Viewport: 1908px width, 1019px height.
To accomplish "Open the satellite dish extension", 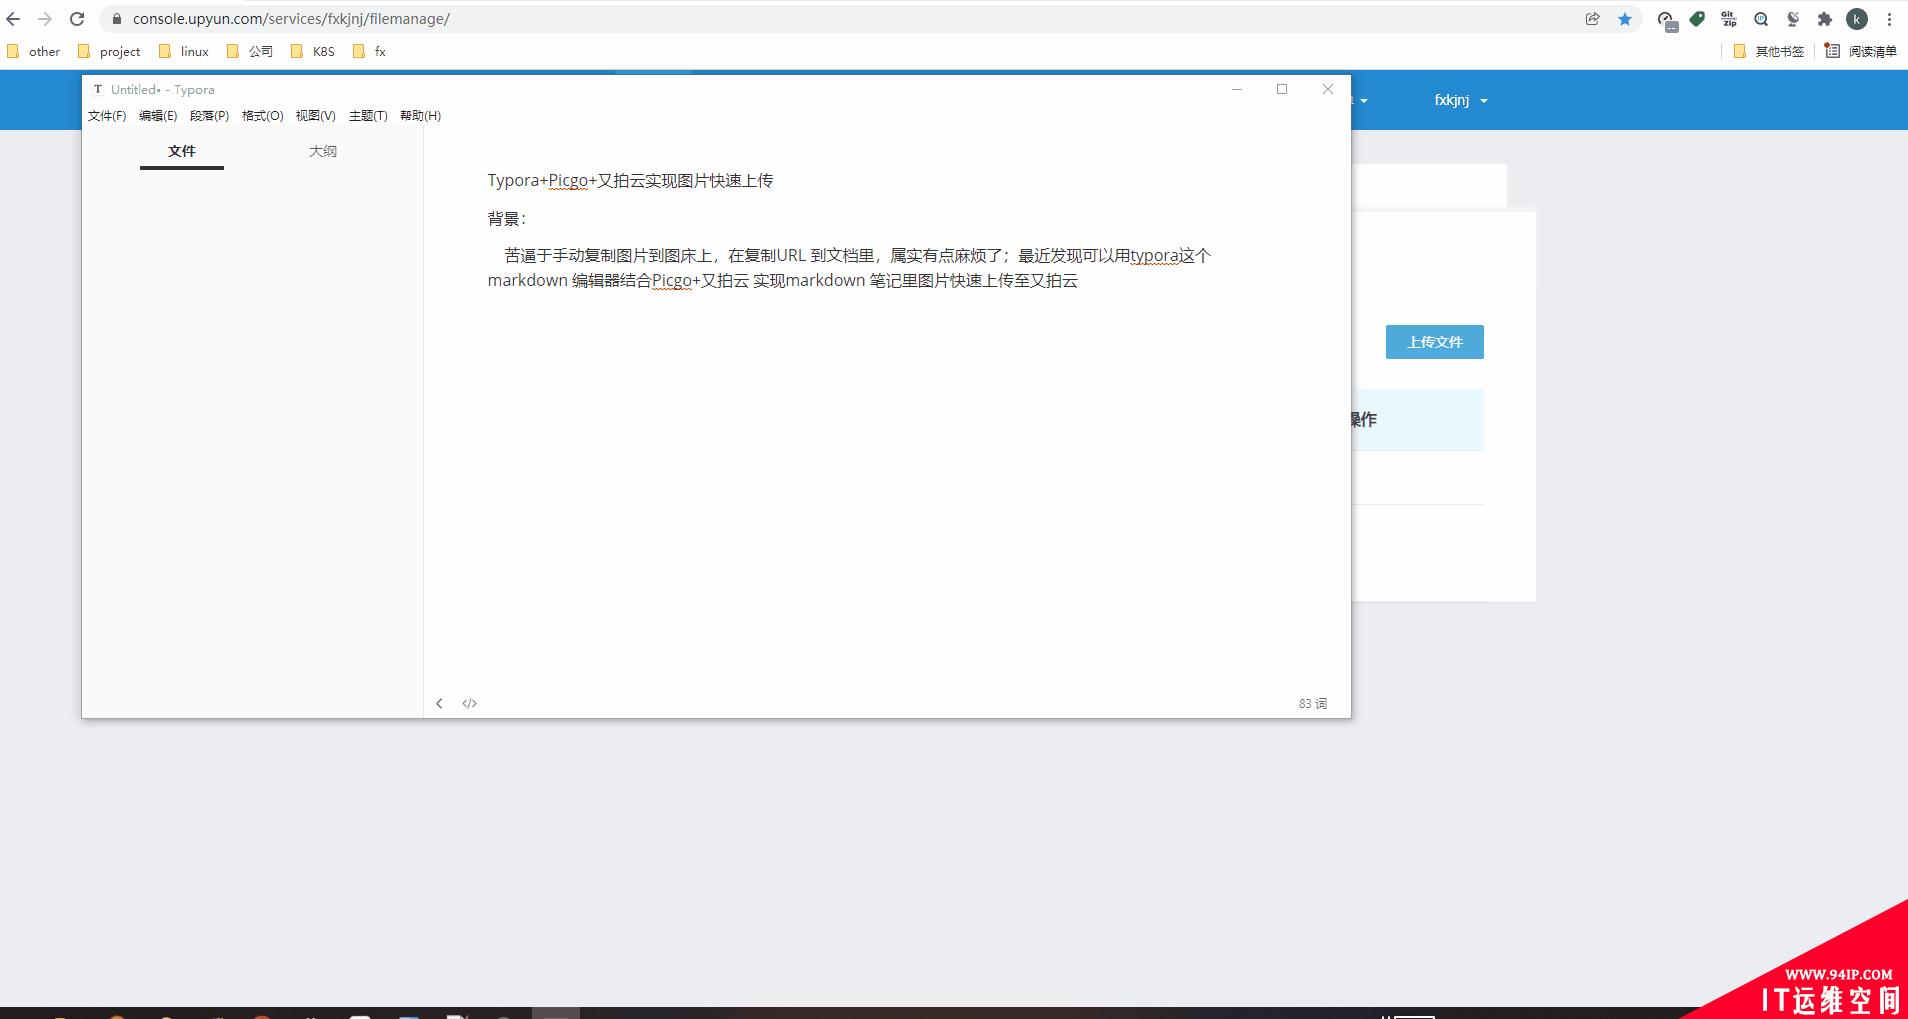I will [1793, 19].
